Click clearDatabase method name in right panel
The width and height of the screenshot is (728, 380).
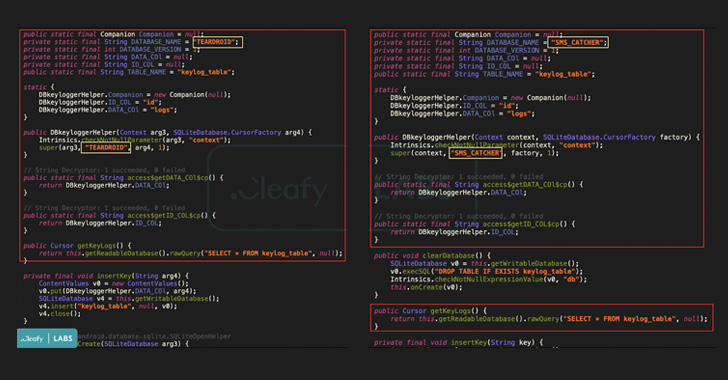tap(446, 256)
